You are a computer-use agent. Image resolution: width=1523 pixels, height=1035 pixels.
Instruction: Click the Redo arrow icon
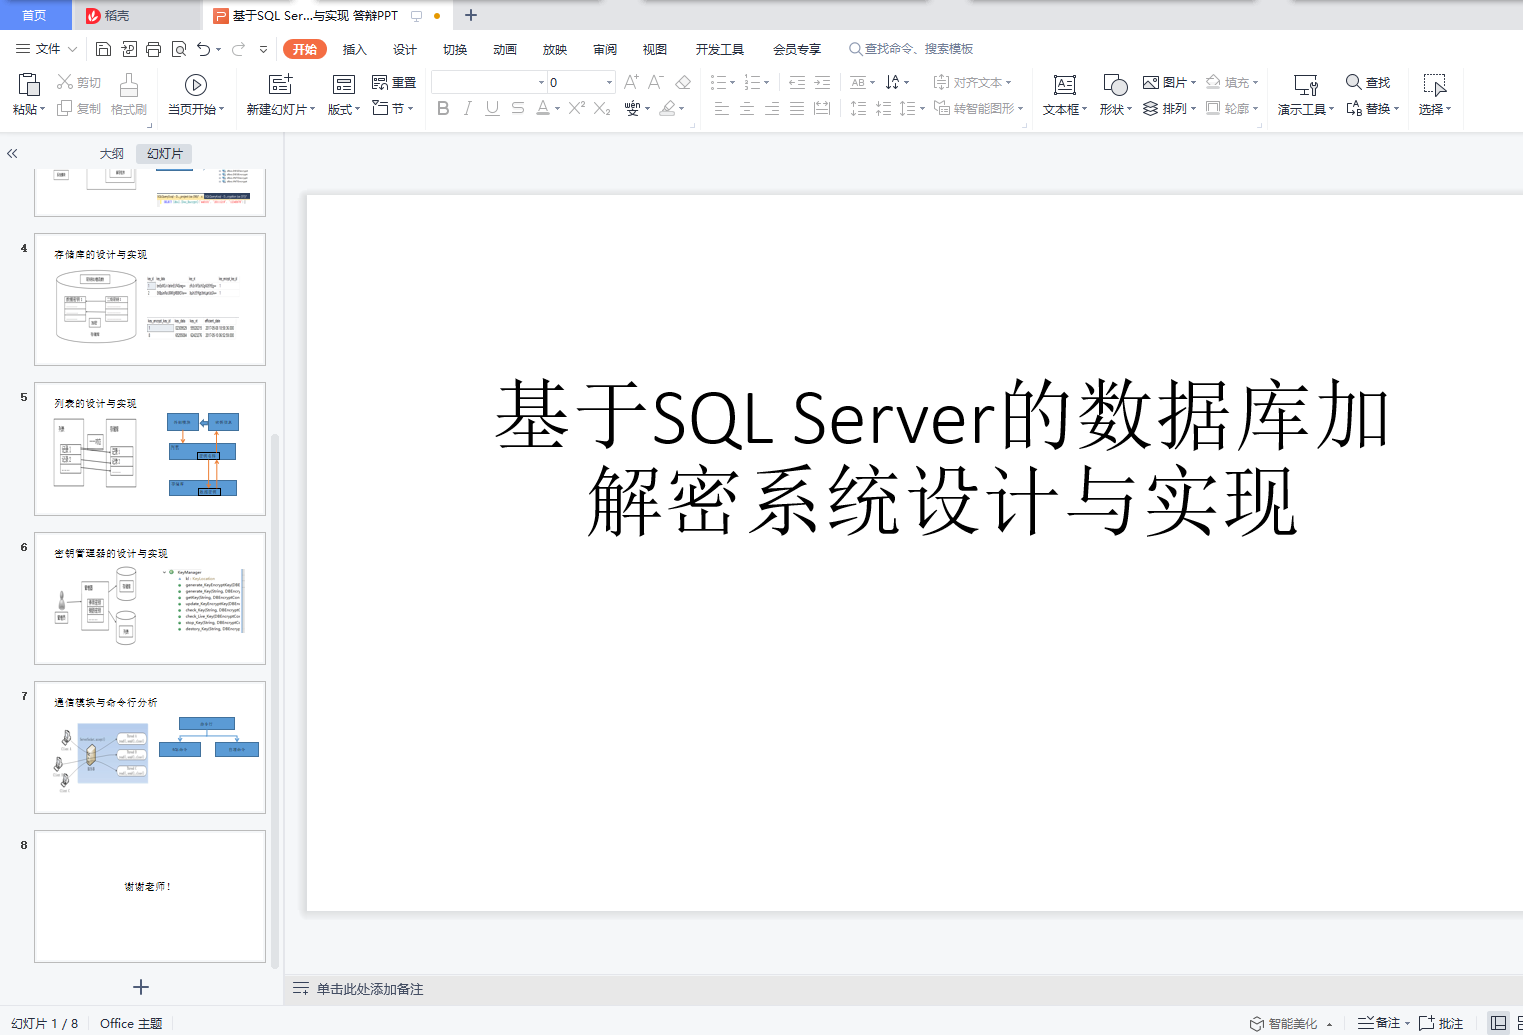click(x=238, y=49)
